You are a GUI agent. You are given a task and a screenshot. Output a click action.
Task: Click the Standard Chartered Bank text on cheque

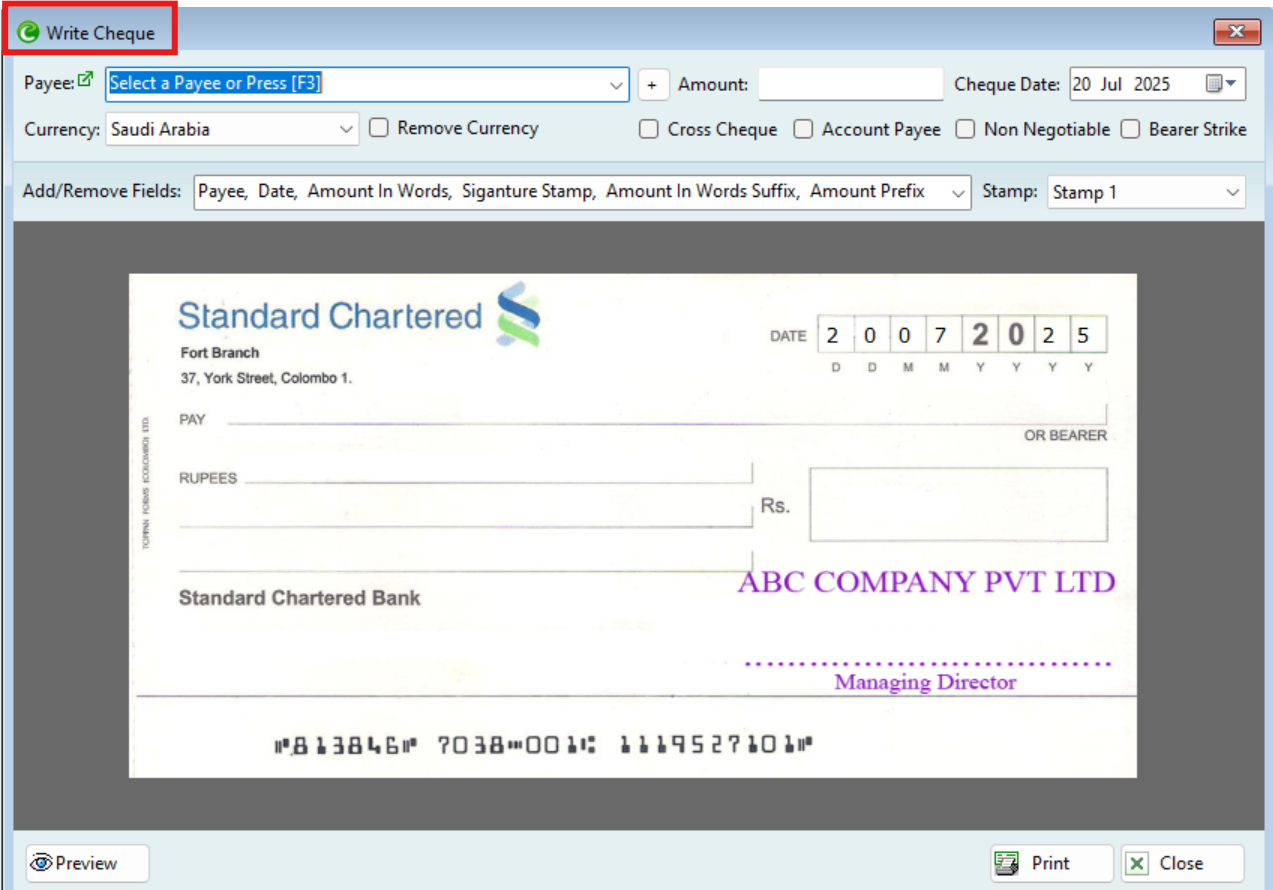click(300, 598)
